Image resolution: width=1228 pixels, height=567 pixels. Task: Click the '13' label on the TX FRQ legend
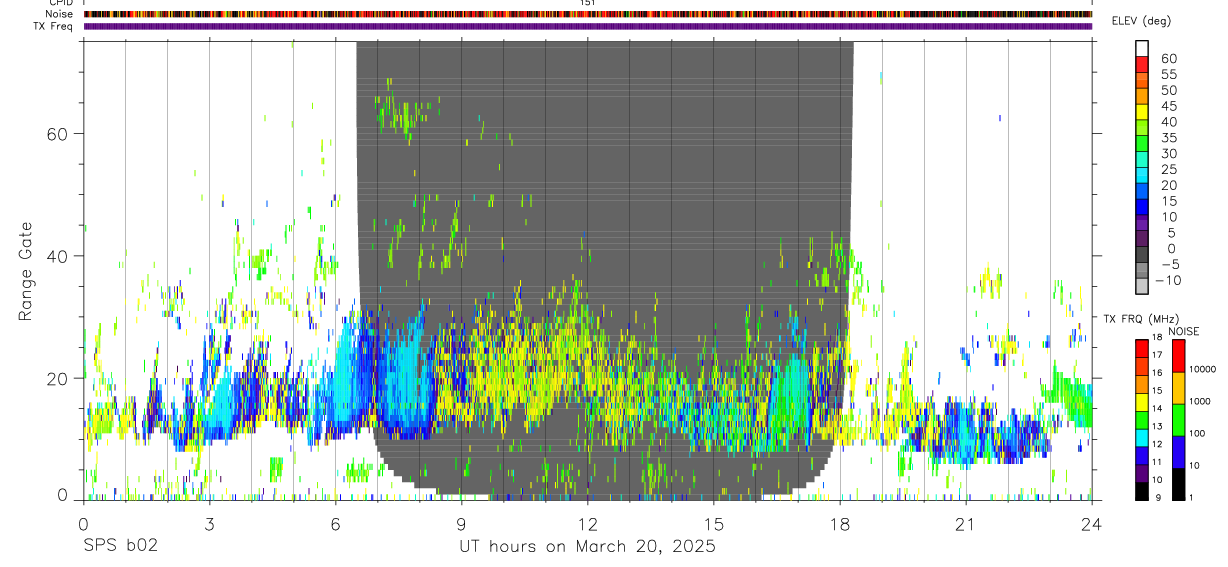pyautogui.click(x=1157, y=426)
